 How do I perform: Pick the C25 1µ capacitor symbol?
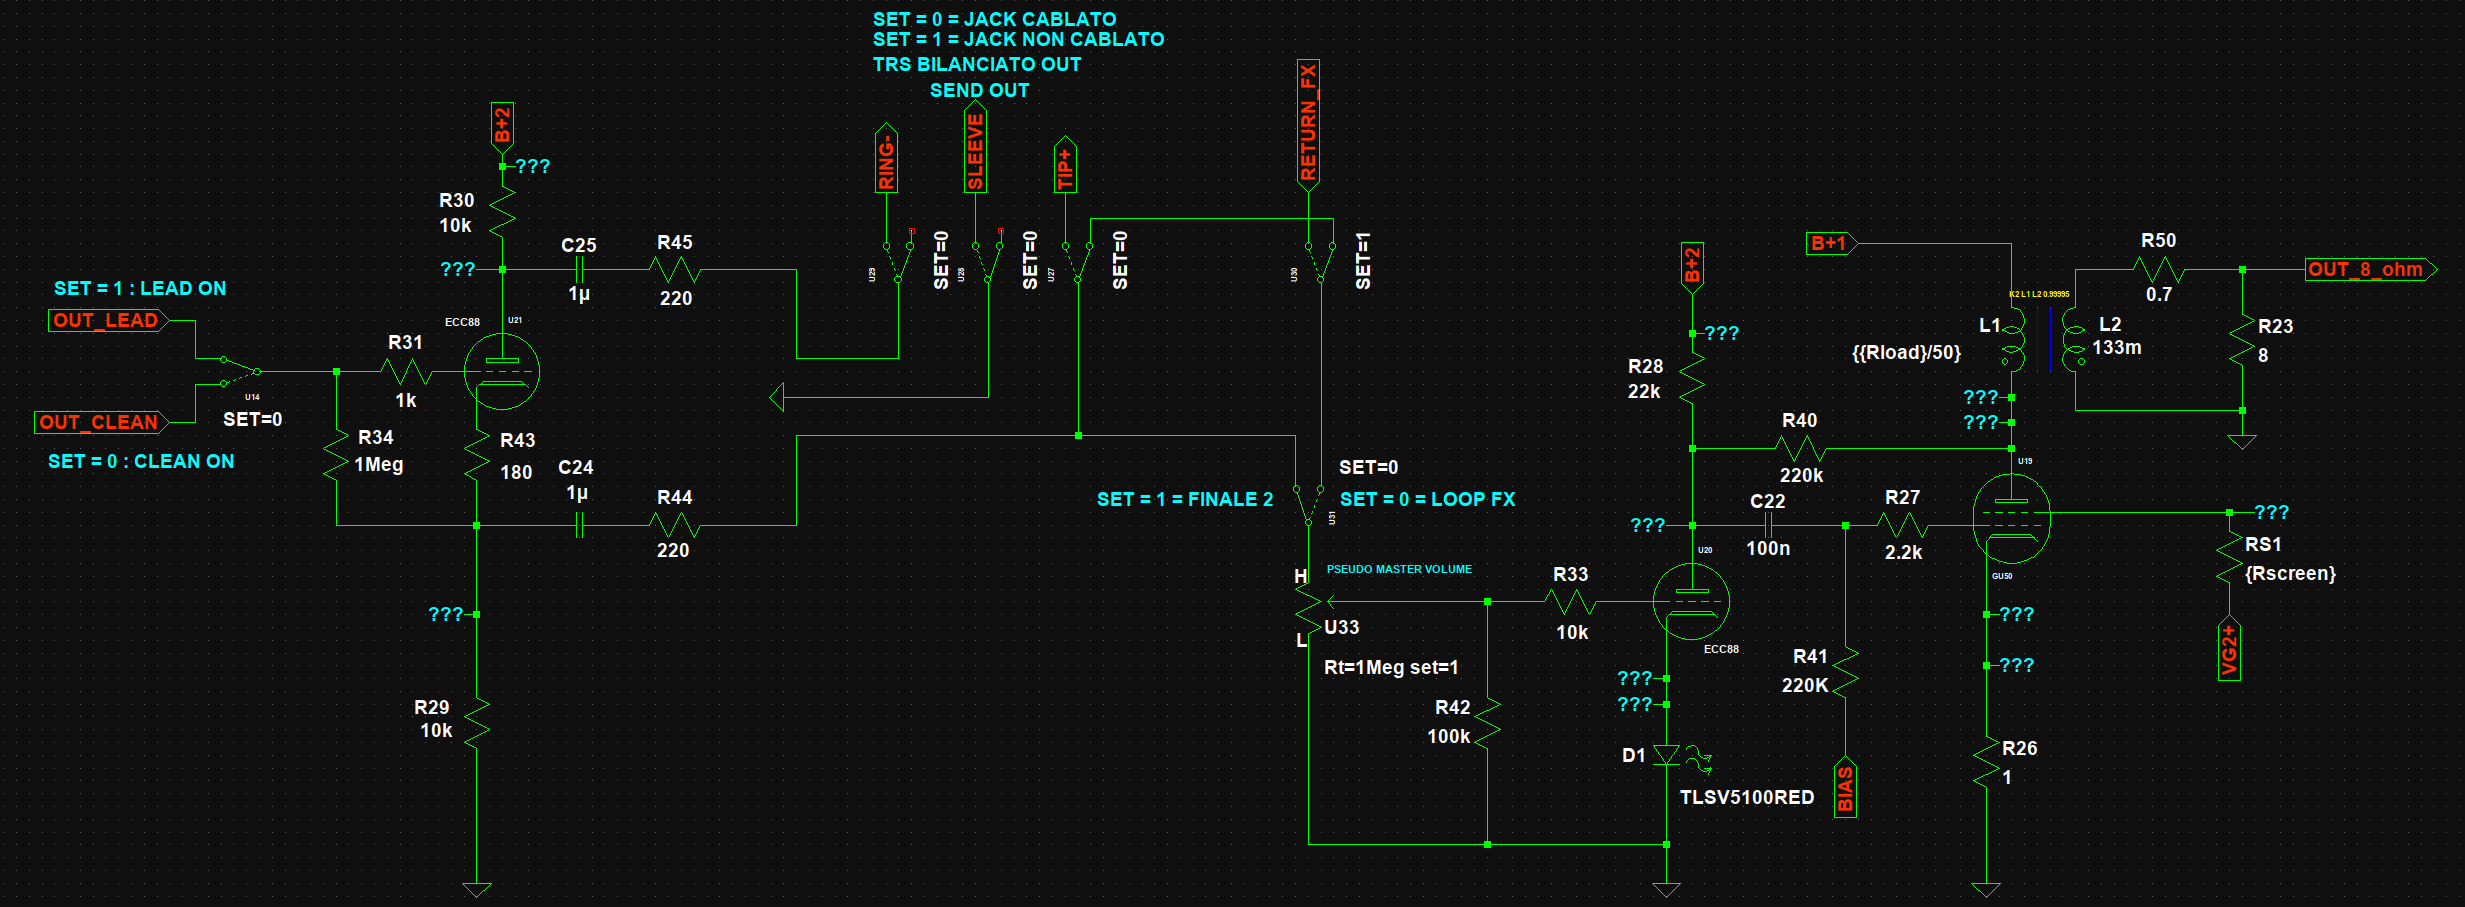(x=579, y=270)
